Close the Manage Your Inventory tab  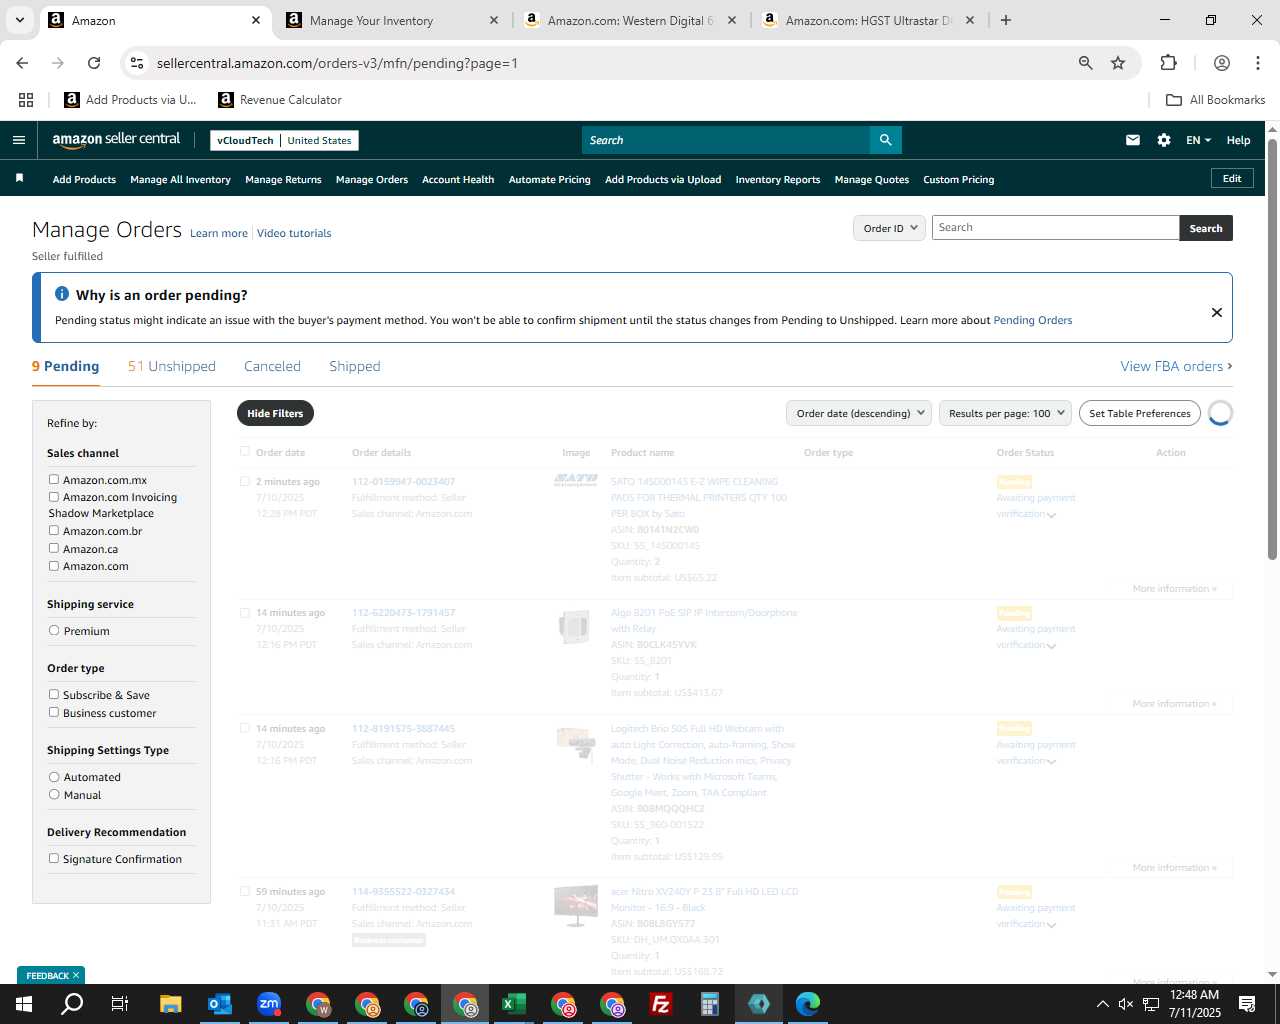(494, 20)
